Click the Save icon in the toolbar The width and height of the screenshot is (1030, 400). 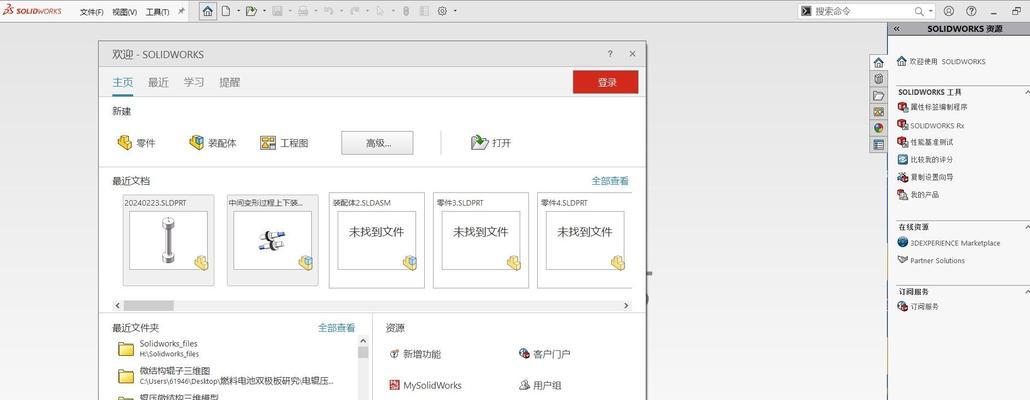[277, 11]
